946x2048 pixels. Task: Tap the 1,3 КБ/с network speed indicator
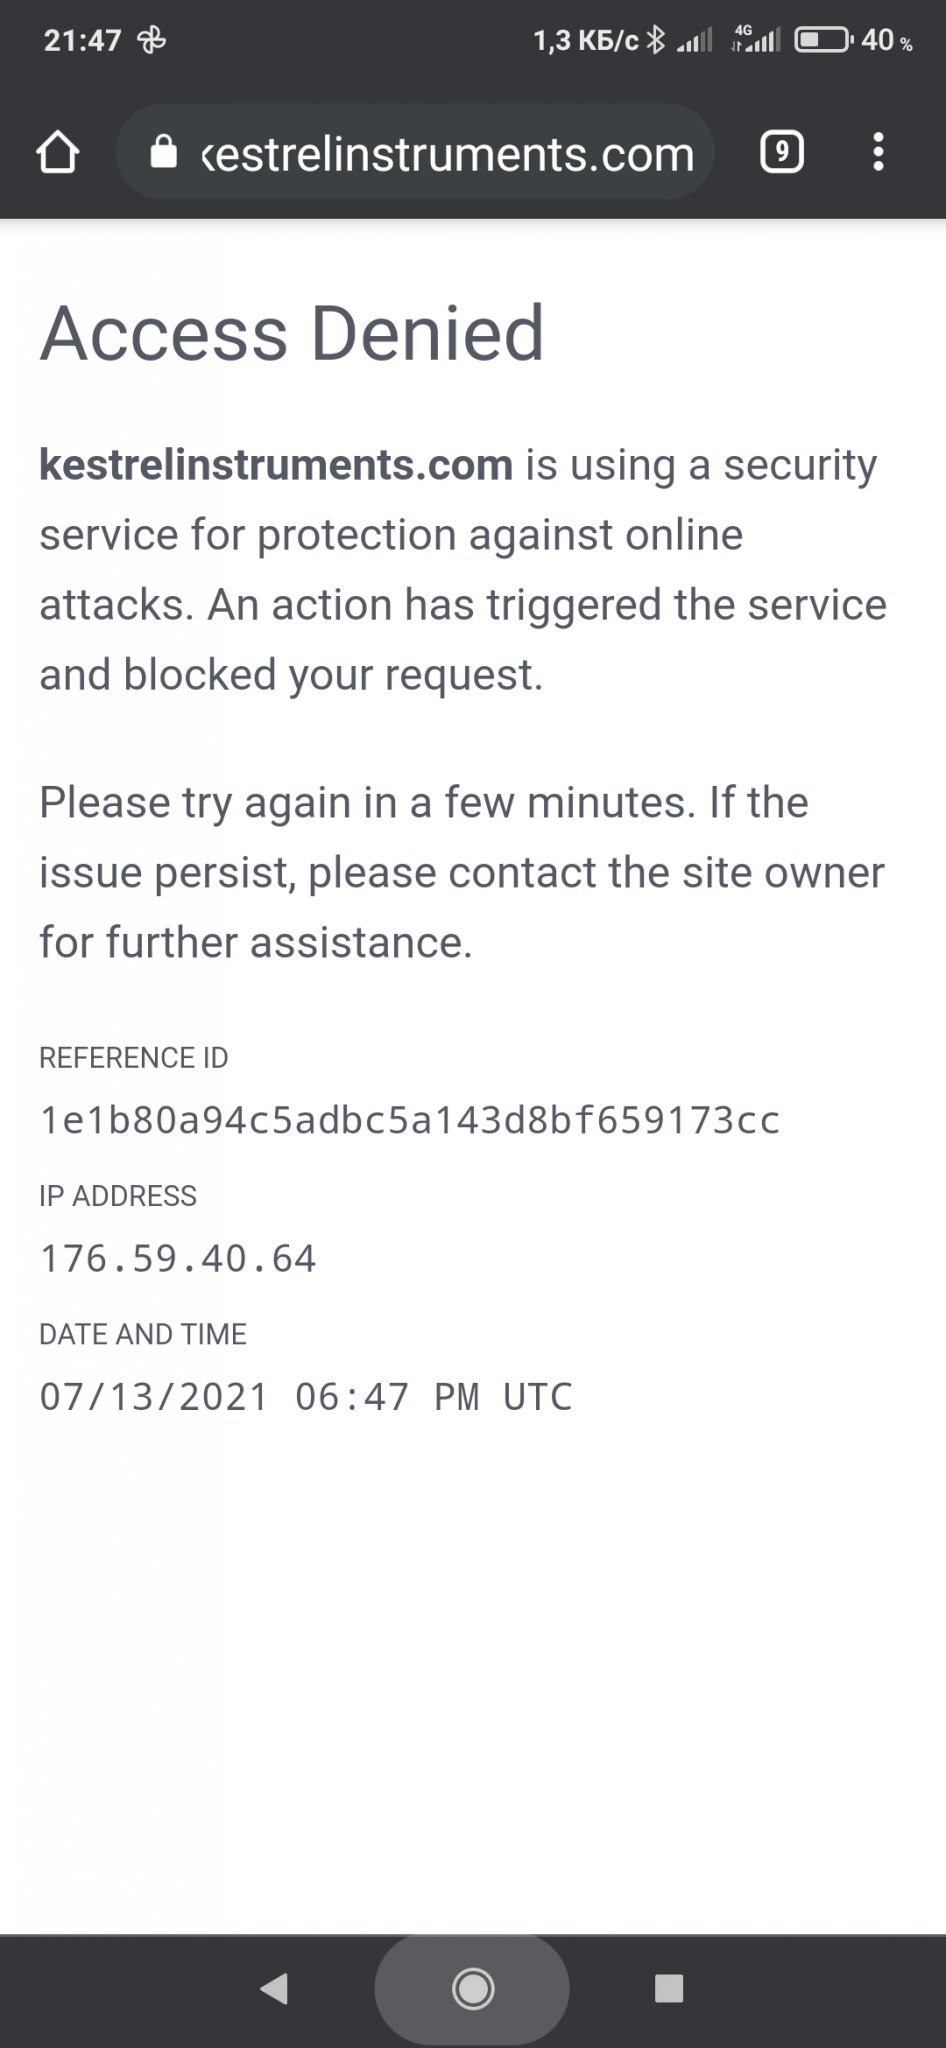click(585, 40)
